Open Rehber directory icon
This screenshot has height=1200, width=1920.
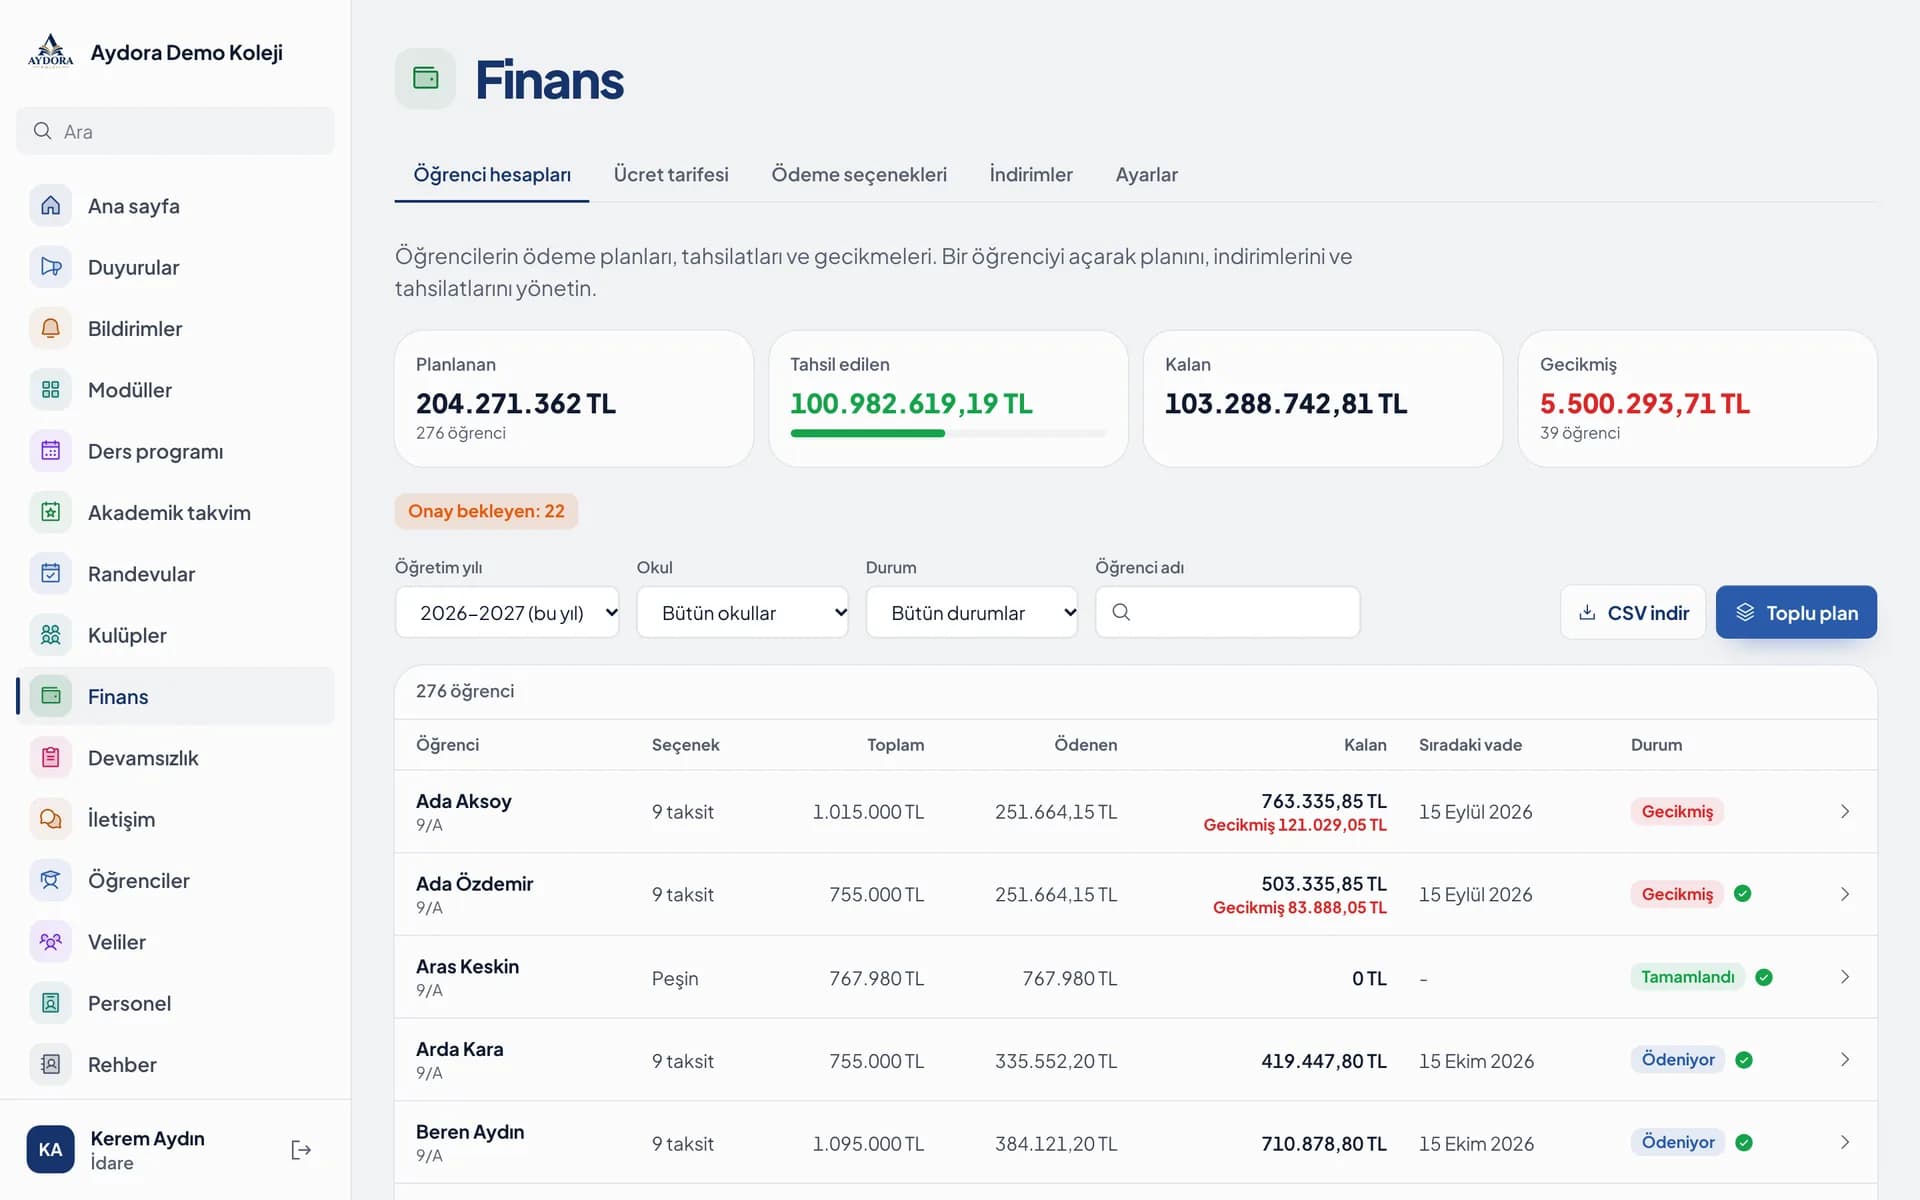[50, 1064]
